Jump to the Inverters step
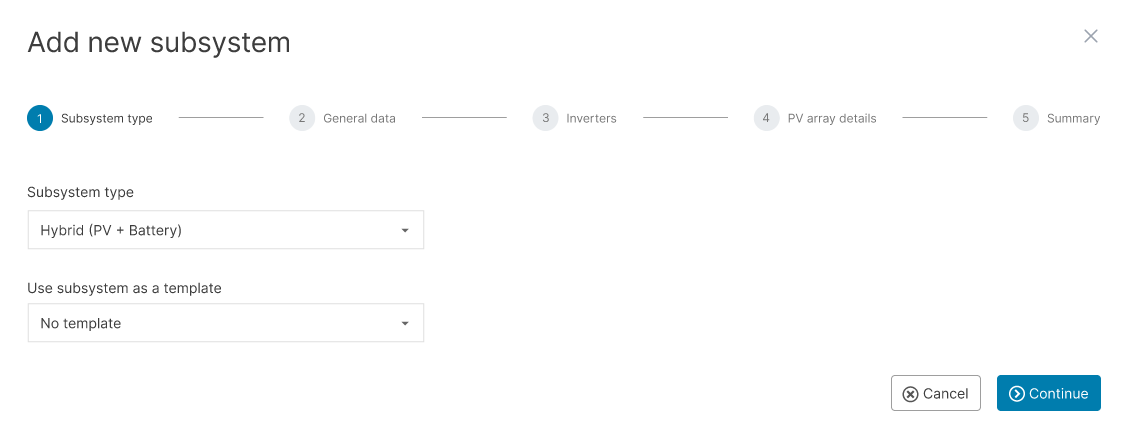This screenshot has height=437, width=1128. point(591,118)
